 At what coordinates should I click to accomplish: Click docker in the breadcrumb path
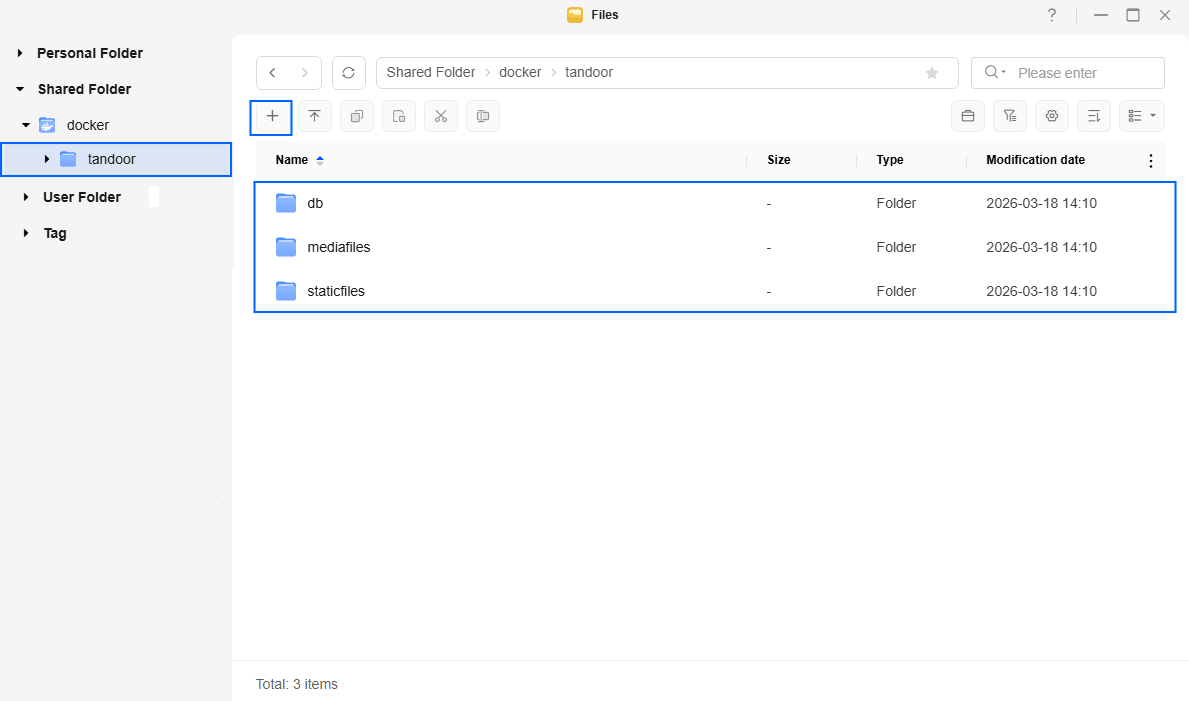tap(520, 73)
